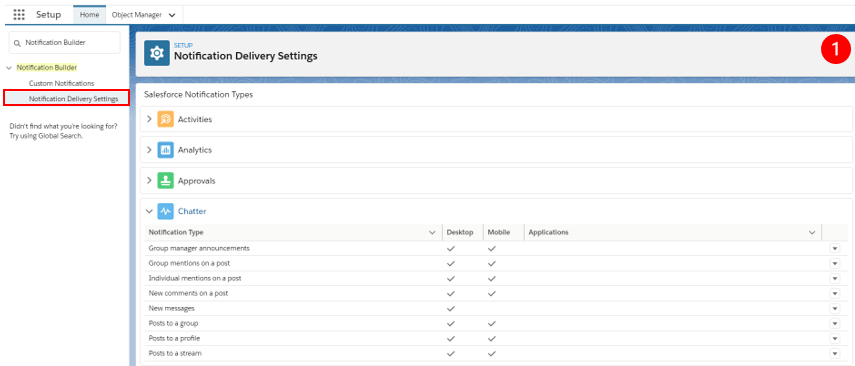Open row menu for New messages
Image resolution: width=855 pixels, height=366 pixels.
(x=835, y=308)
